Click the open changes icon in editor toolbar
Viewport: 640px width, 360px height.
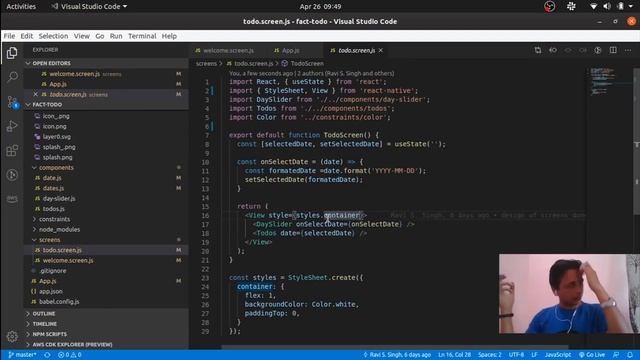[x=553, y=50]
